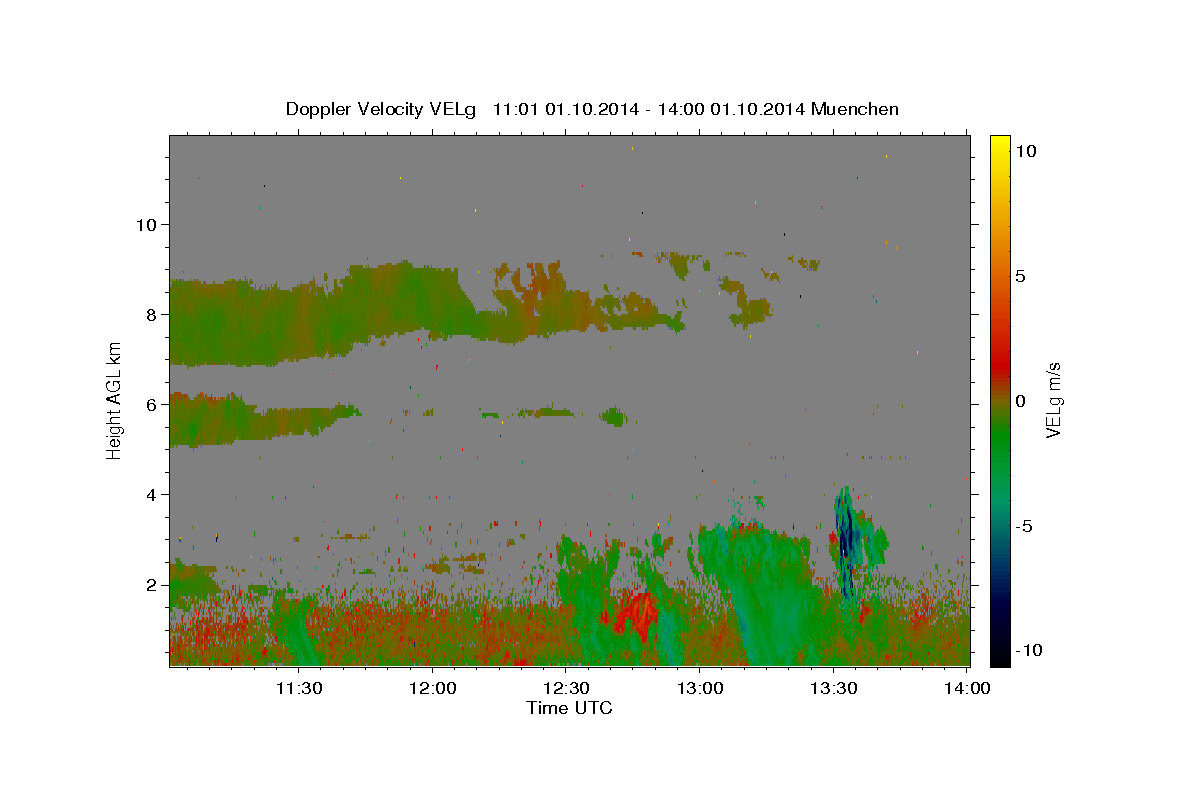
Task: Select the 14:00 time tick label
Action: [x=969, y=689]
